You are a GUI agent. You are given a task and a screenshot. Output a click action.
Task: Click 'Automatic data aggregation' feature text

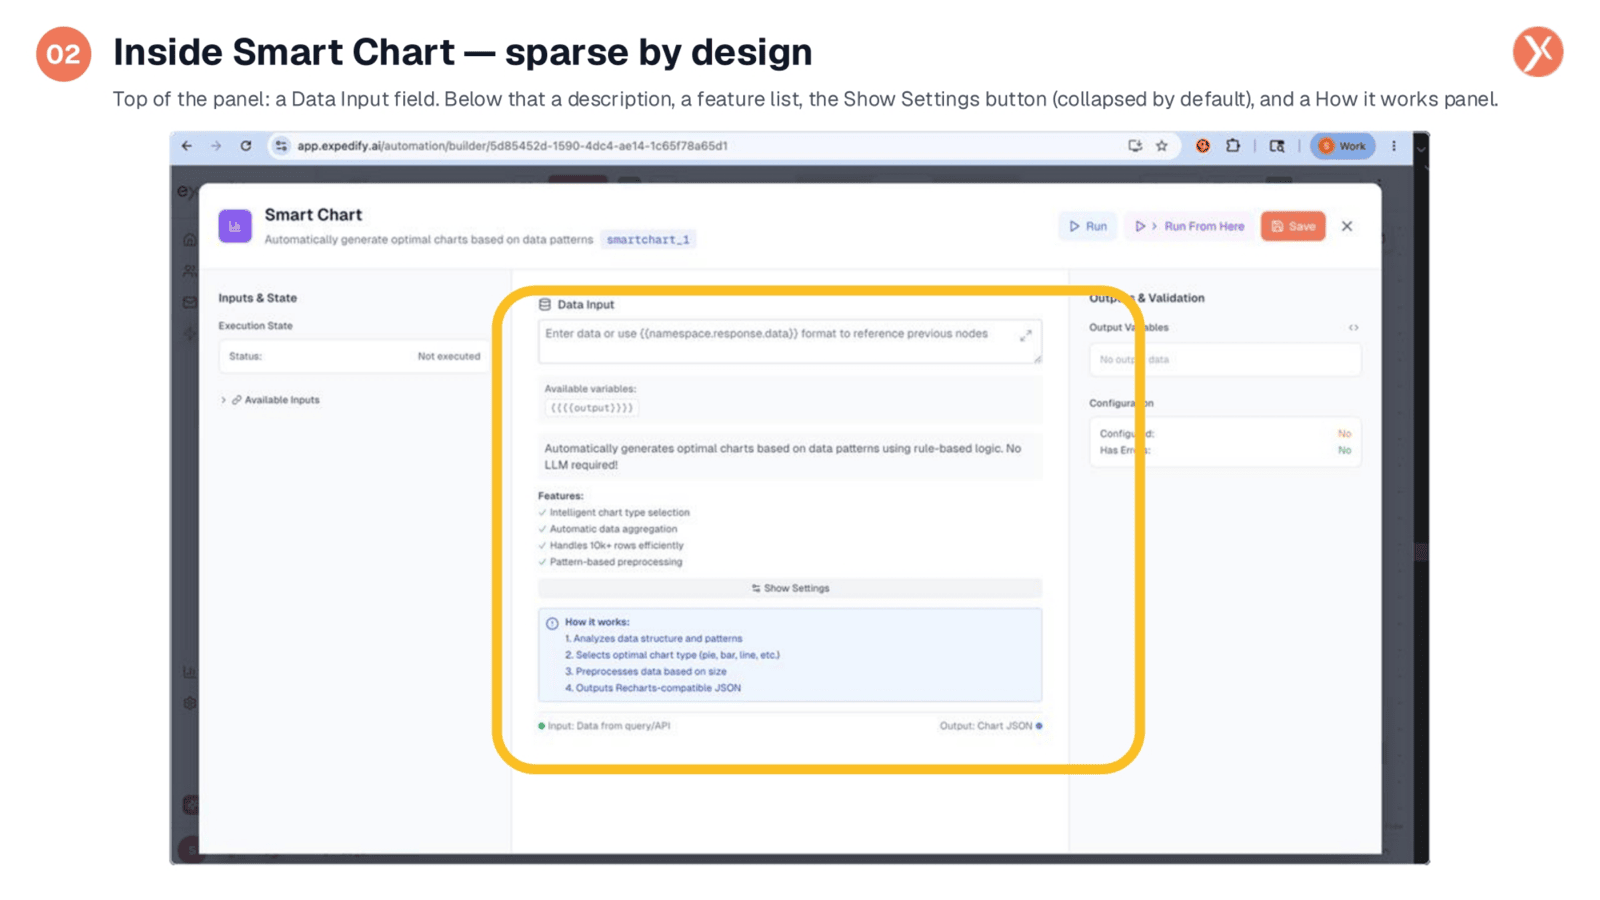[x=613, y=529]
